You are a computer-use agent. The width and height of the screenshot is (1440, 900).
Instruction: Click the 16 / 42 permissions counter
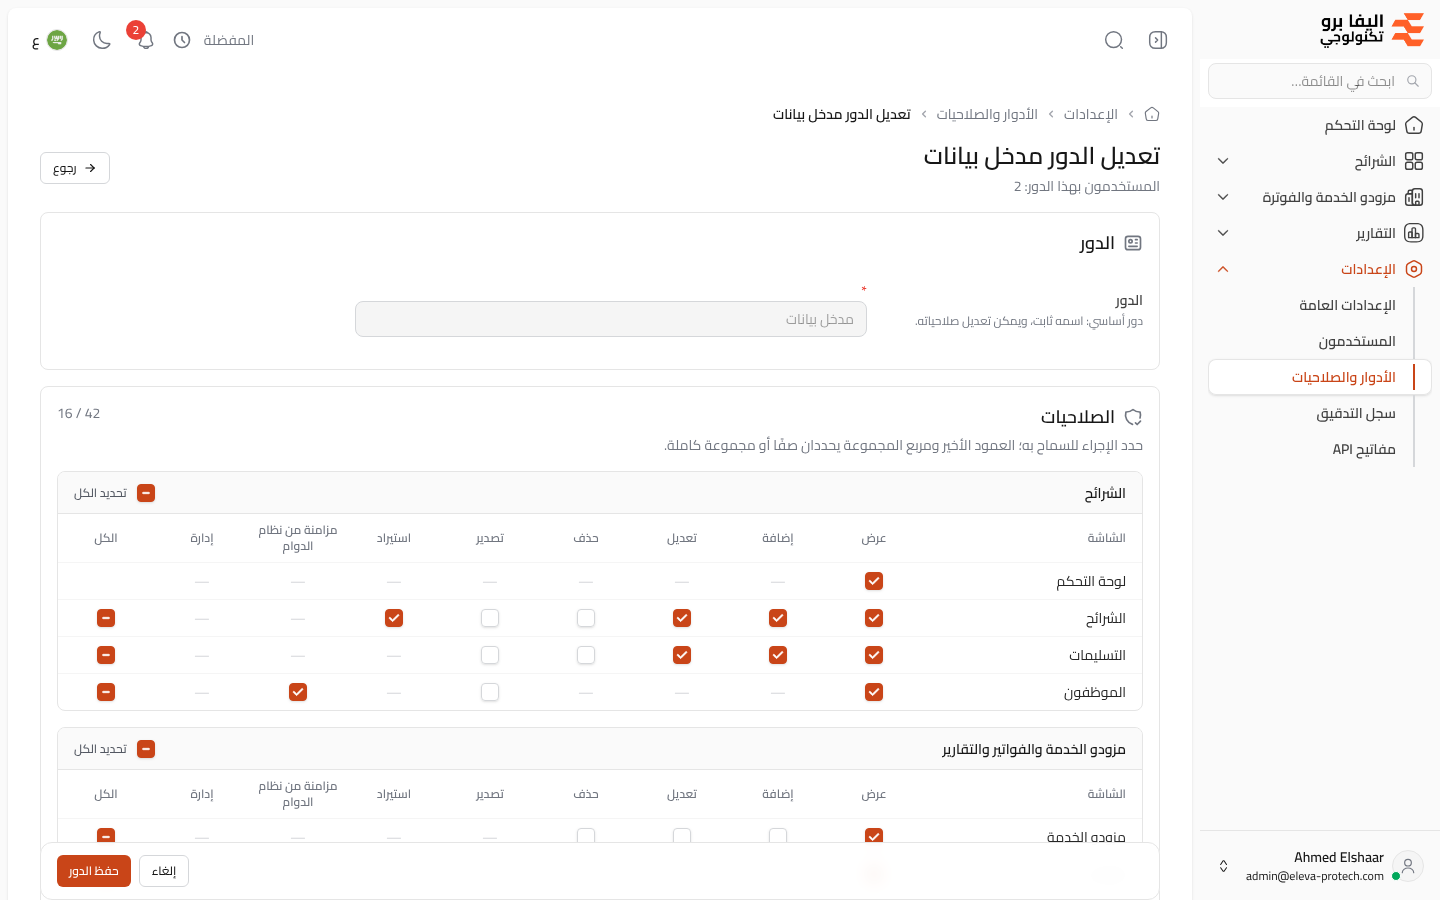[x=79, y=413]
